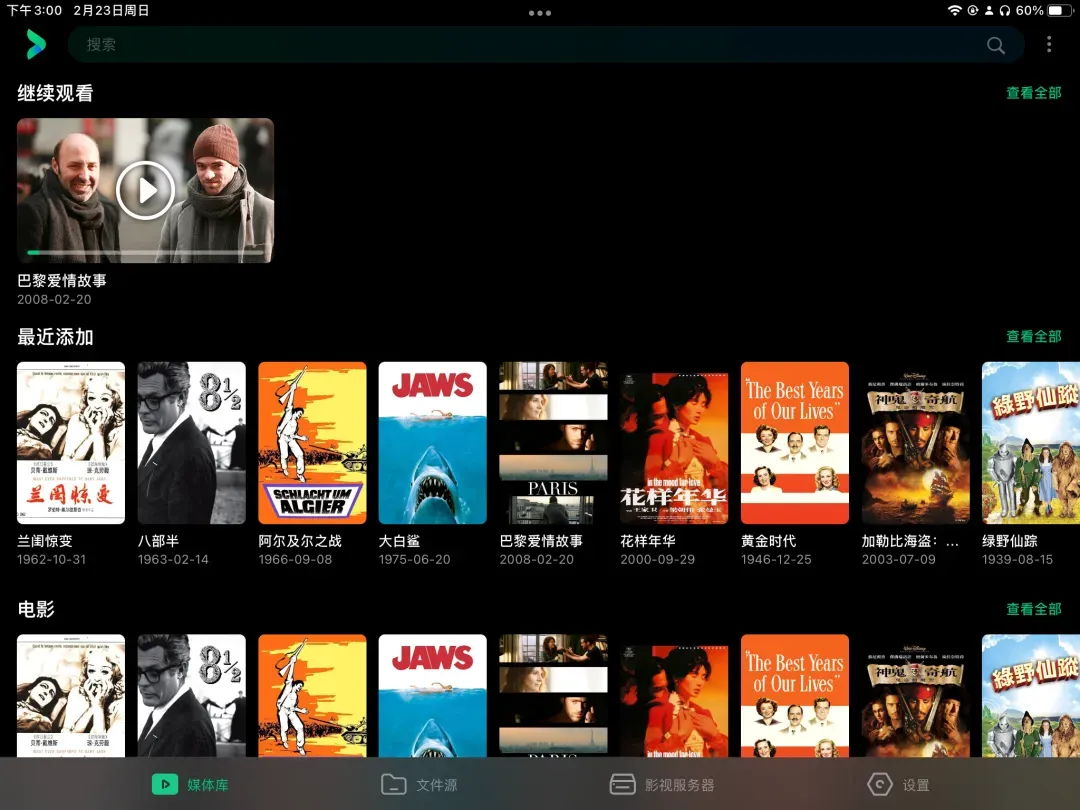The image size is (1080, 810).
Task: Tap the three-dot multitasking indicator
Action: [540, 13]
